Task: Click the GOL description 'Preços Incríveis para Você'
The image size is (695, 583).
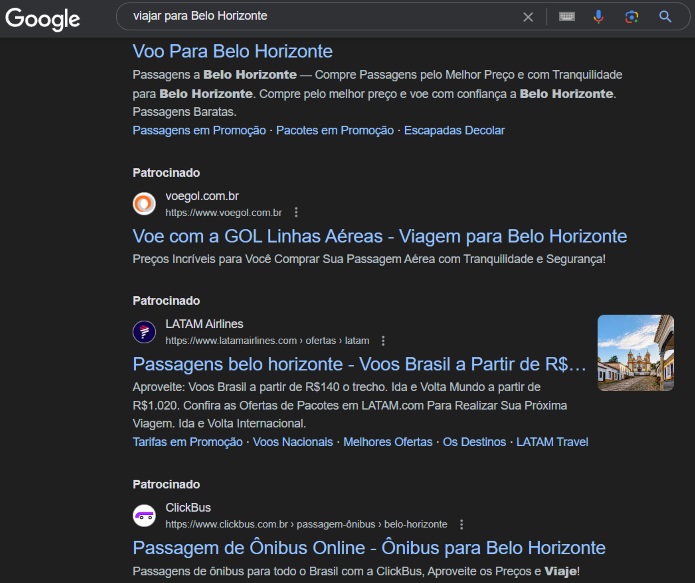Action: click(x=369, y=259)
